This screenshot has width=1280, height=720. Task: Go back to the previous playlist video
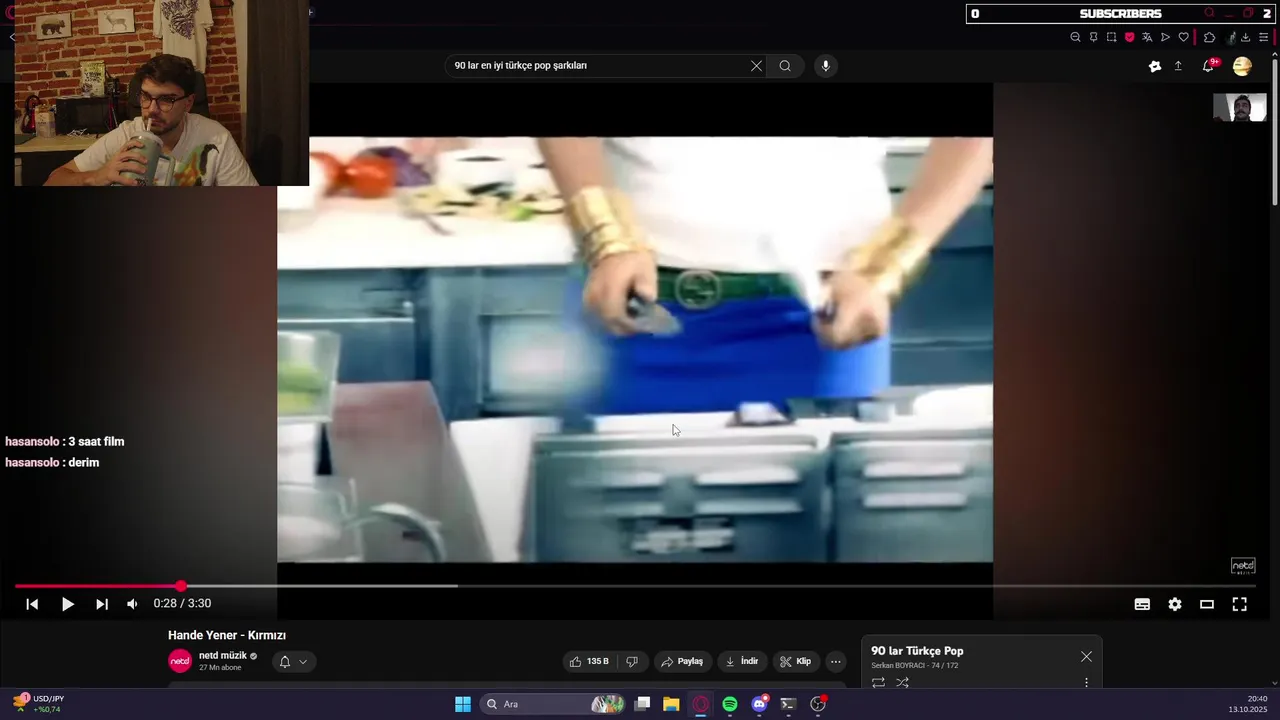click(x=32, y=604)
